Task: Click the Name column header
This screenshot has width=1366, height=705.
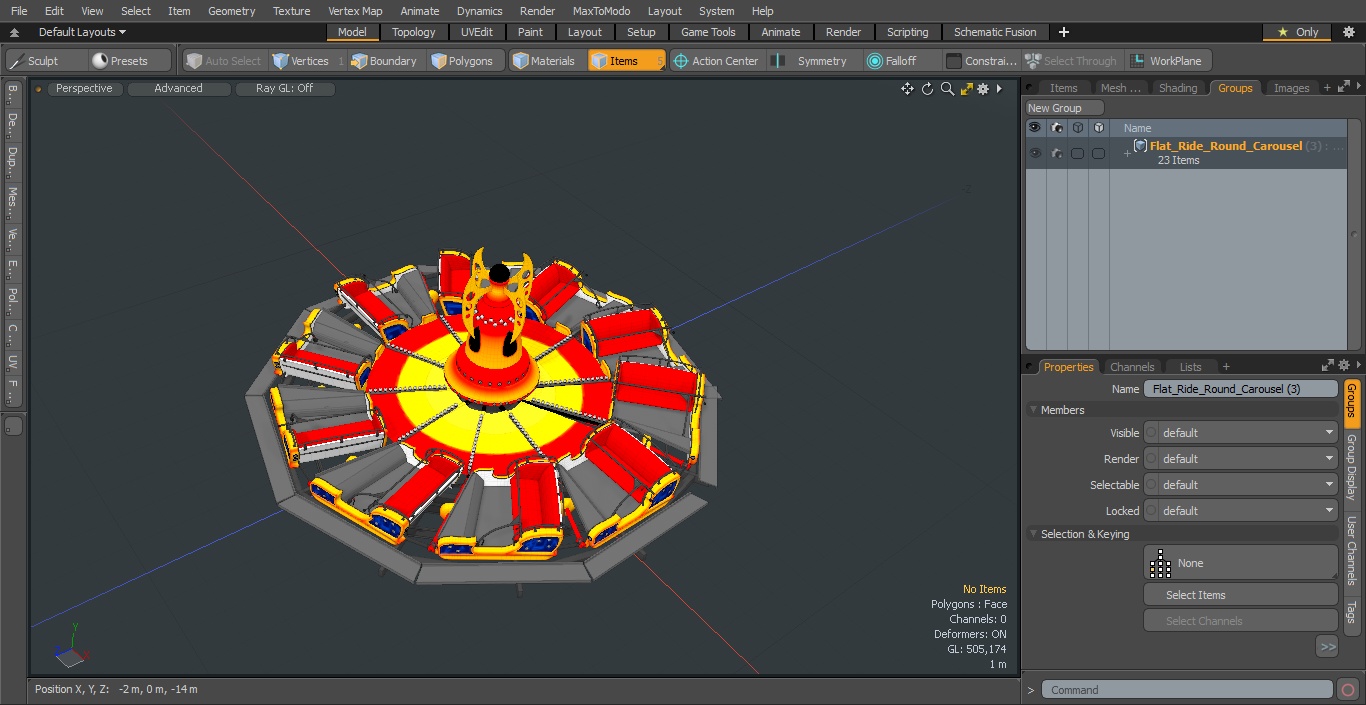Action: (1137, 128)
